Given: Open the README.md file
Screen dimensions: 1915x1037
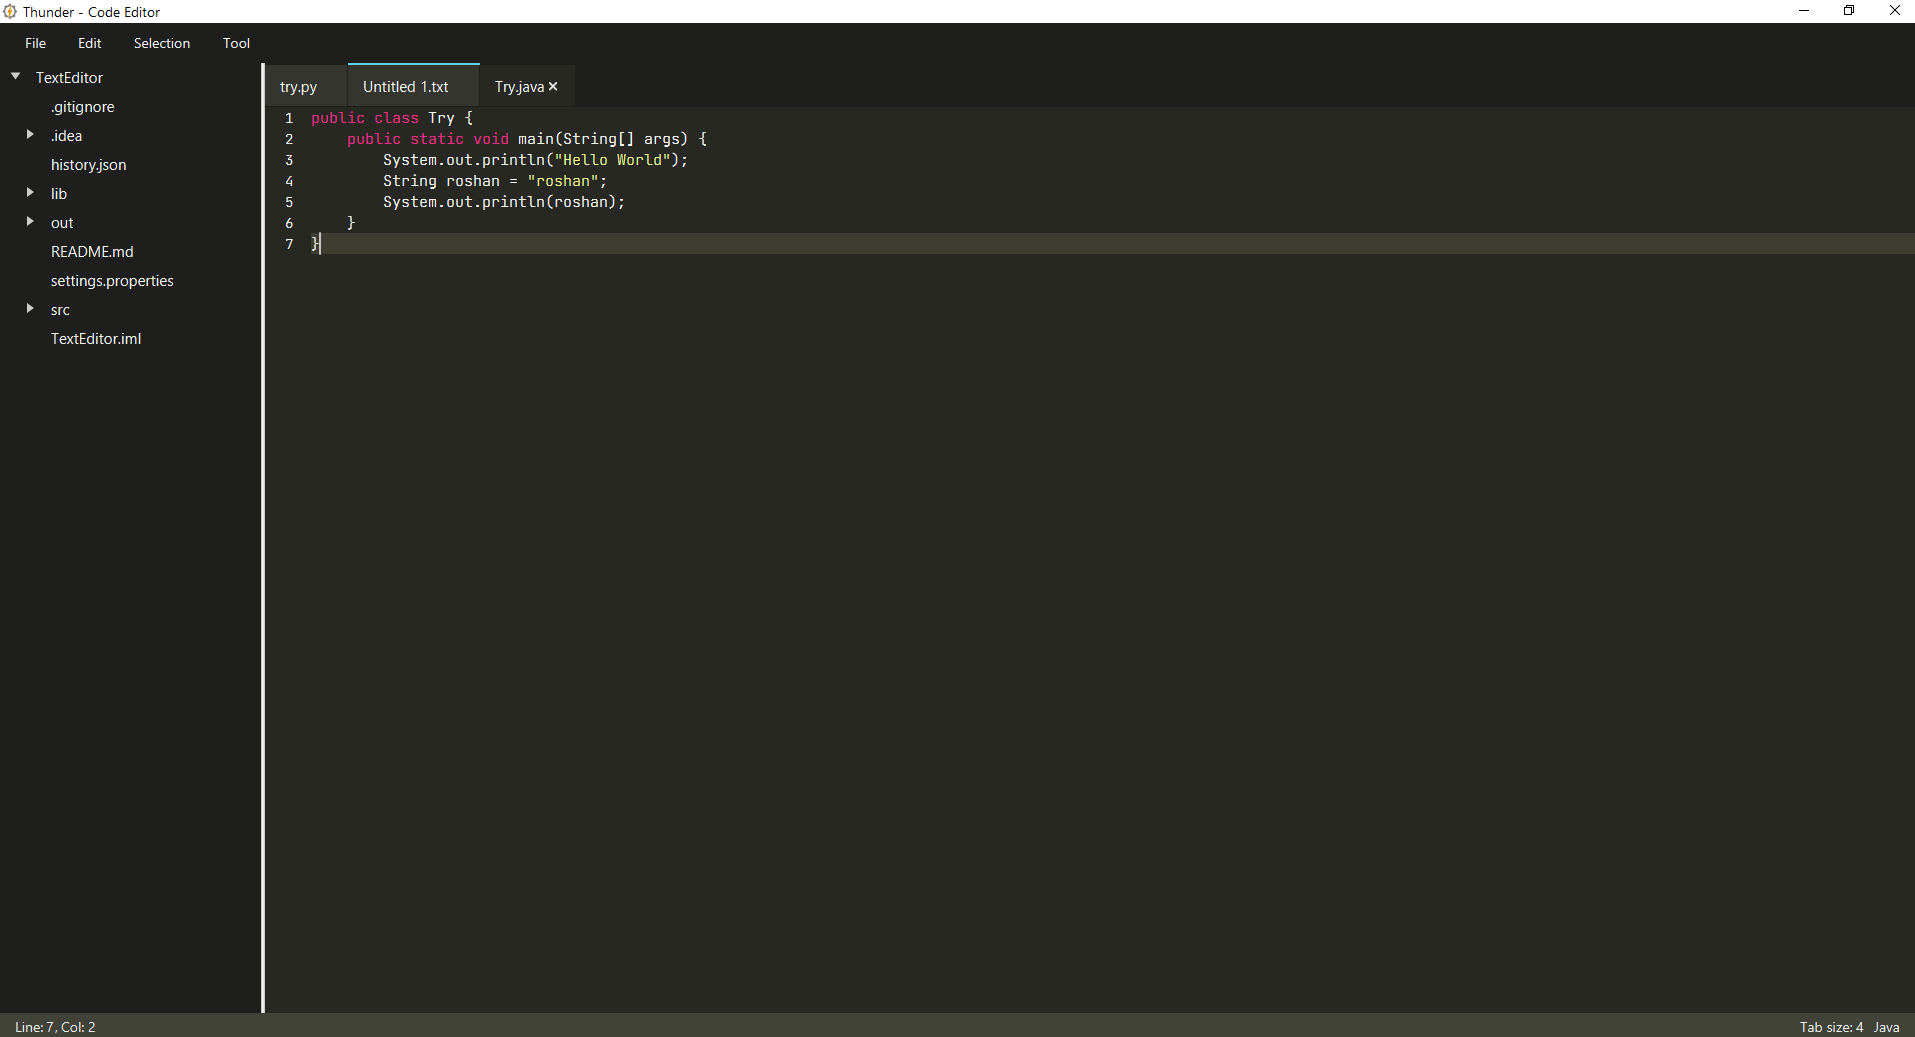Looking at the screenshot, I should pyautogui.click(x=91, y=251).
